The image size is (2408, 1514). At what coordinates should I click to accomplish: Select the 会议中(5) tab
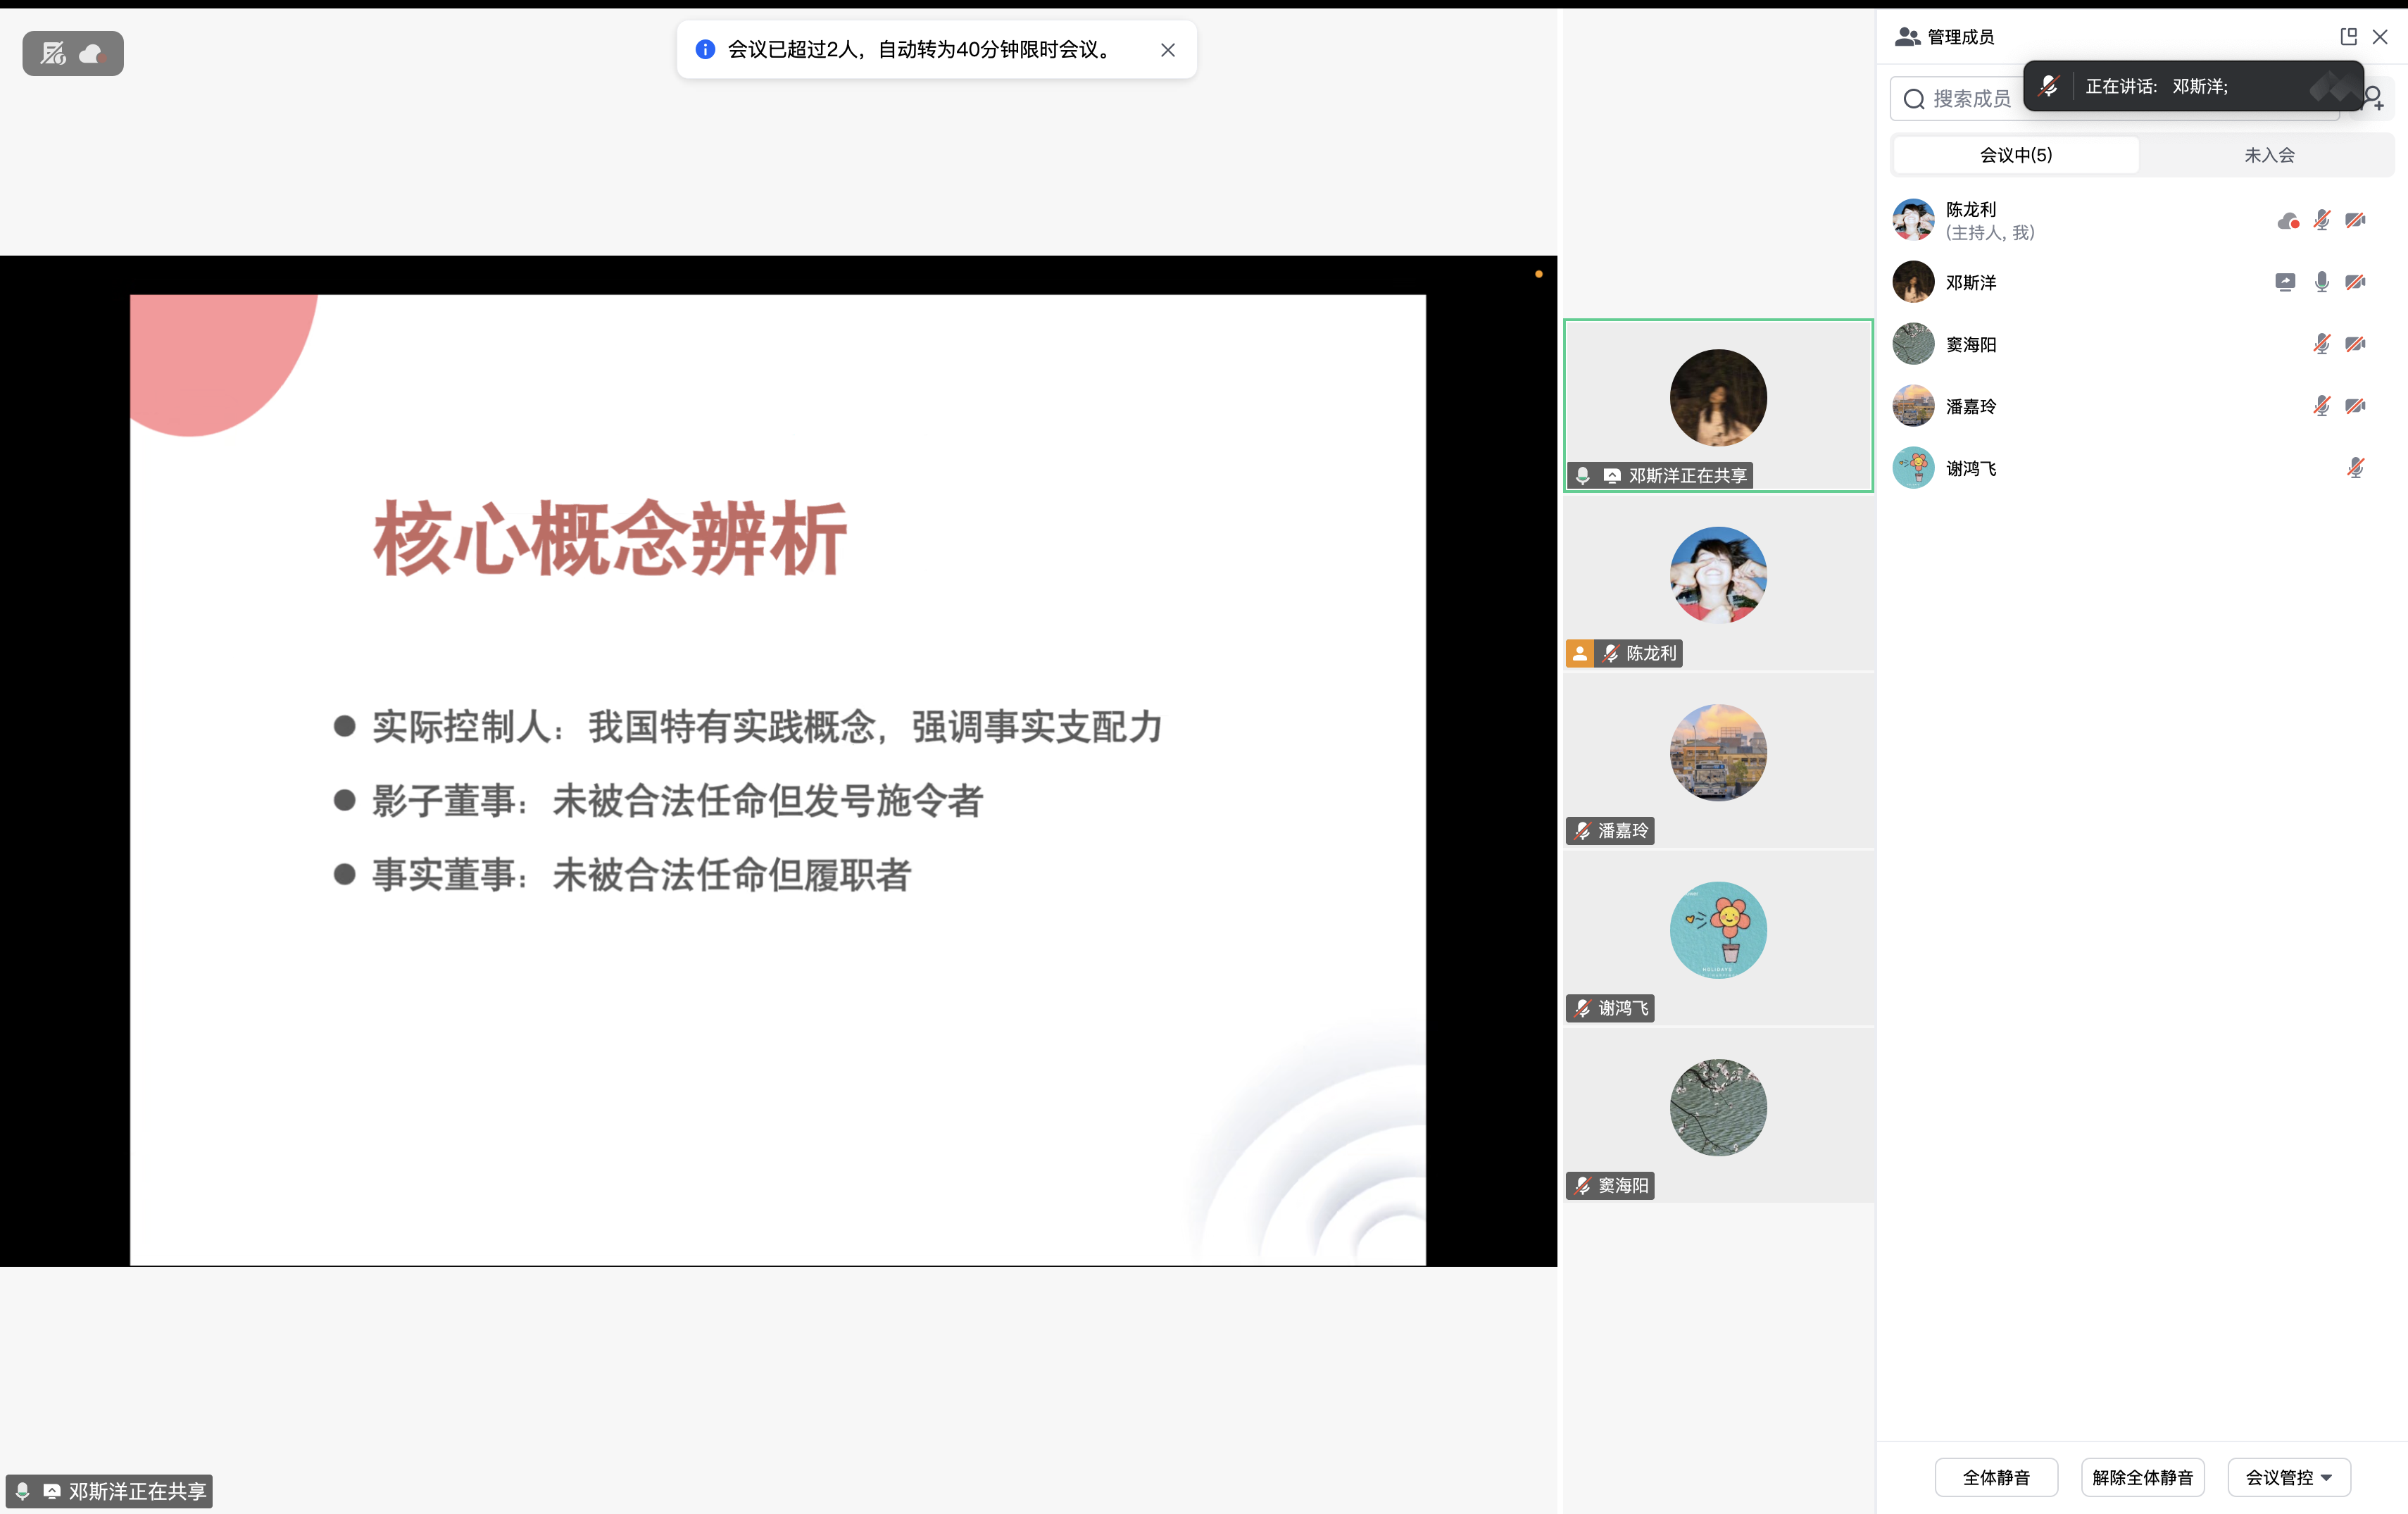(2015, 155)
